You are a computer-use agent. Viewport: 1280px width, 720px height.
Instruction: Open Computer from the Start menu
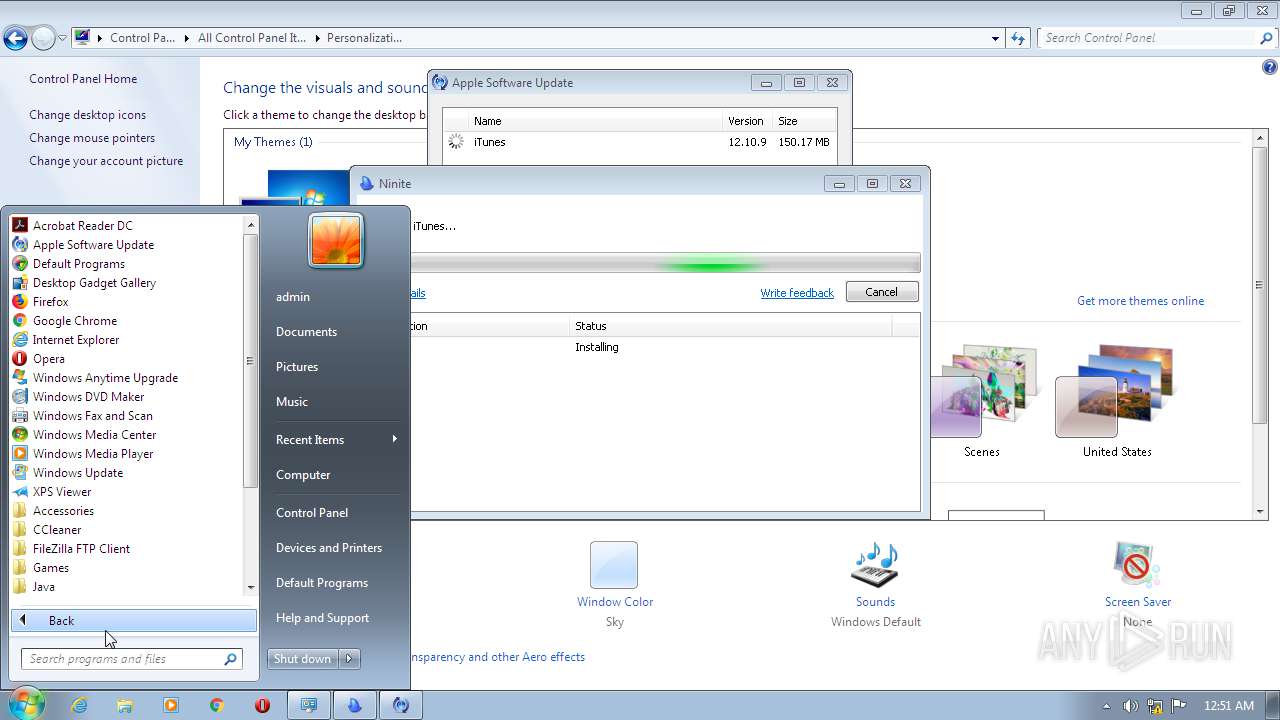(x=303, y=474)
